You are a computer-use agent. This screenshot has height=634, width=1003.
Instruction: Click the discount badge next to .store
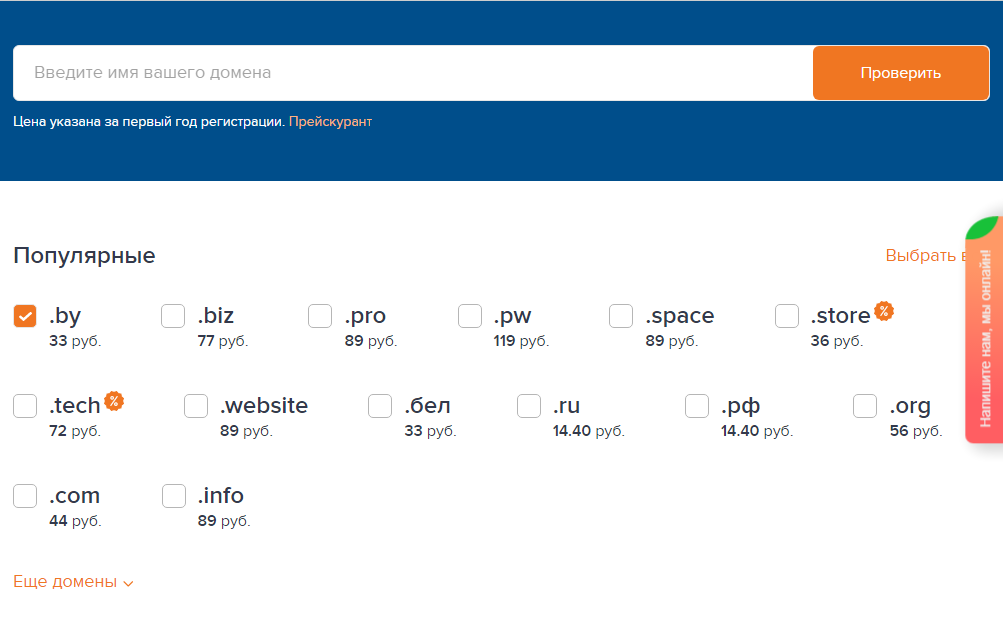pos(883,312)
